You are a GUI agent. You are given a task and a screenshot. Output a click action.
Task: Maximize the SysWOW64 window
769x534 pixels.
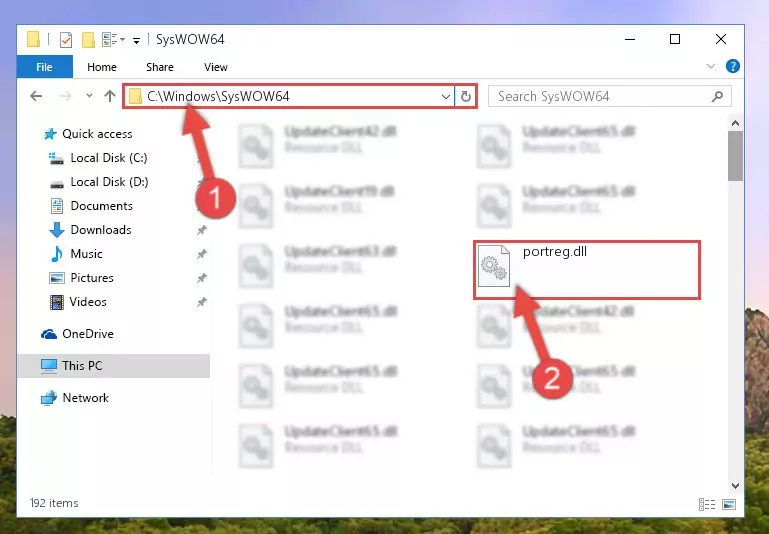click(675, 39)
